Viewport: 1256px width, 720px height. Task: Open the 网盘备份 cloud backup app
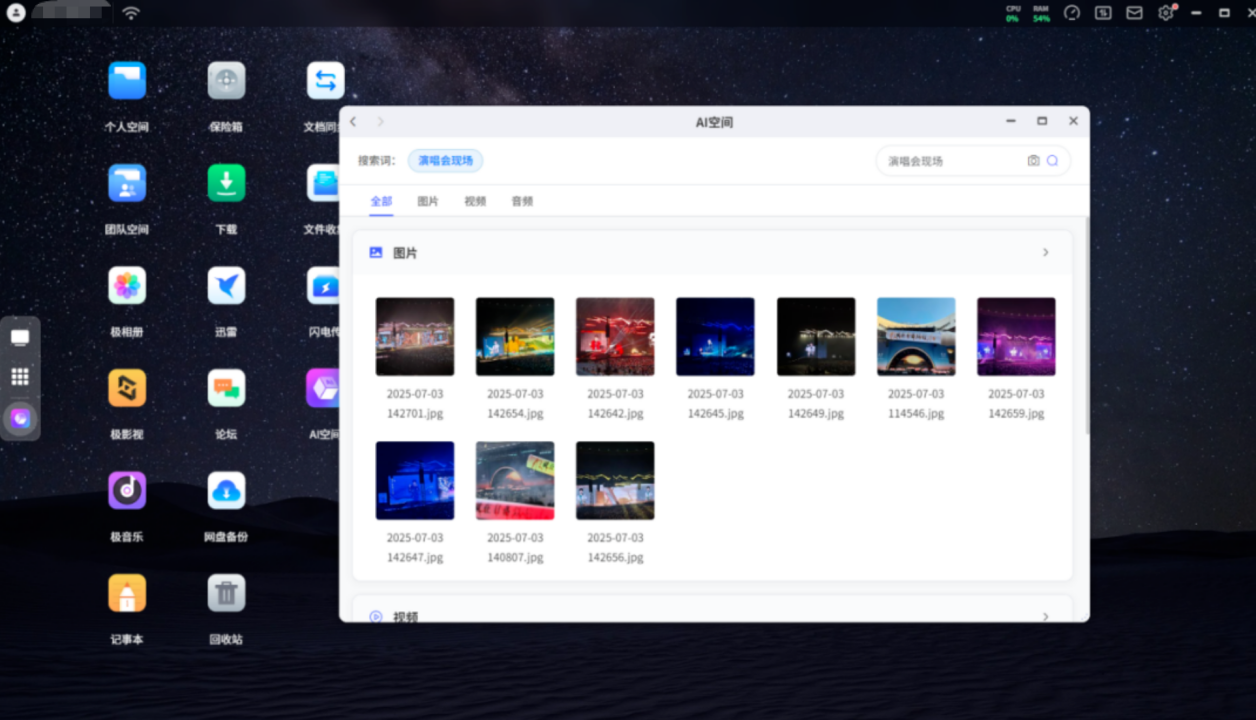pos(226,490)
